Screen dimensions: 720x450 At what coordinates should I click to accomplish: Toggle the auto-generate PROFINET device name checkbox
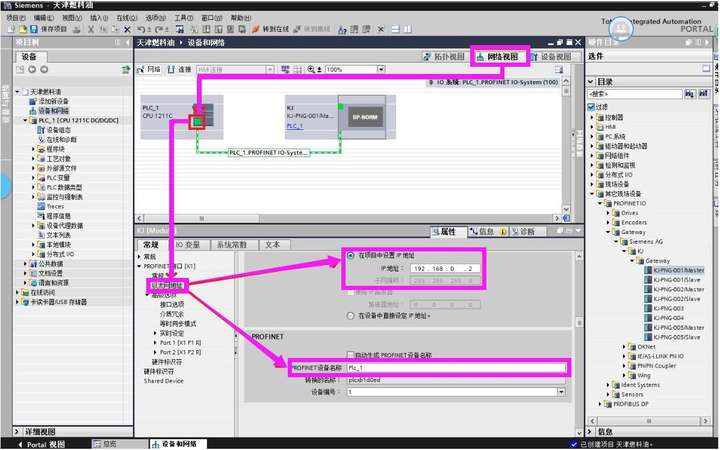tap(351, 355)
